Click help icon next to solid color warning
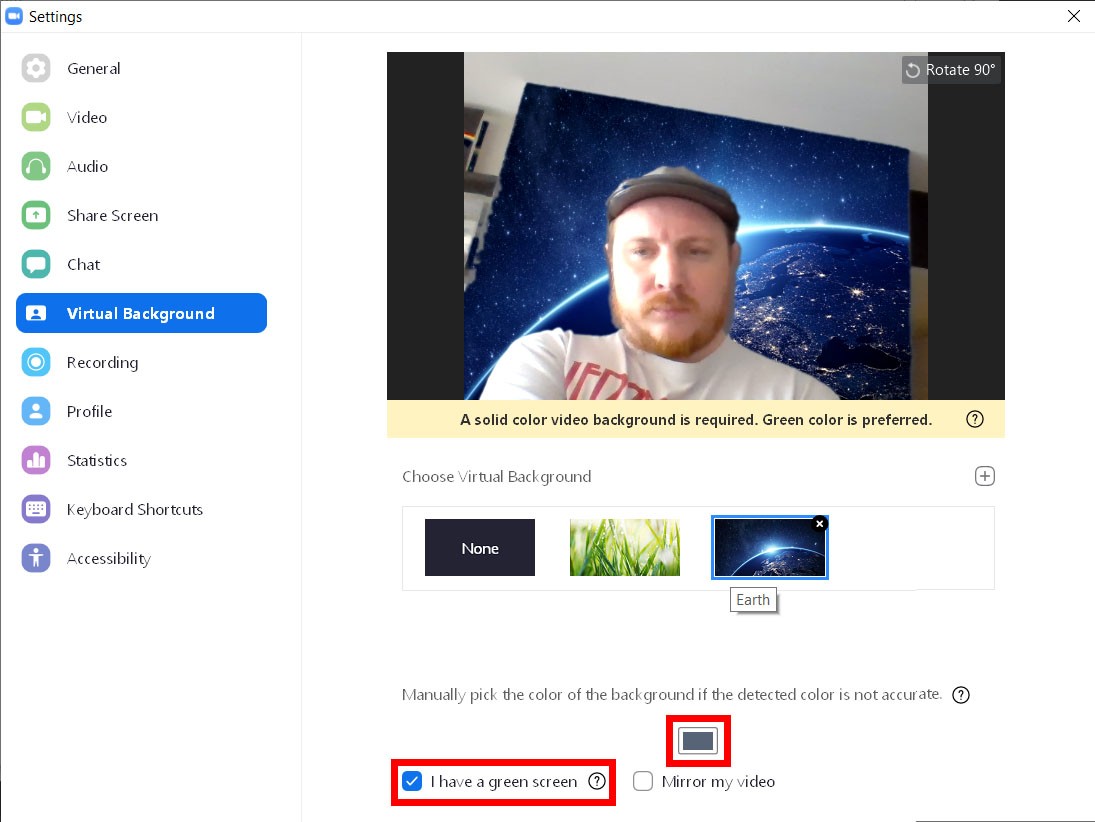Viewport: 1095px width, 822px height. click(974, 420)
